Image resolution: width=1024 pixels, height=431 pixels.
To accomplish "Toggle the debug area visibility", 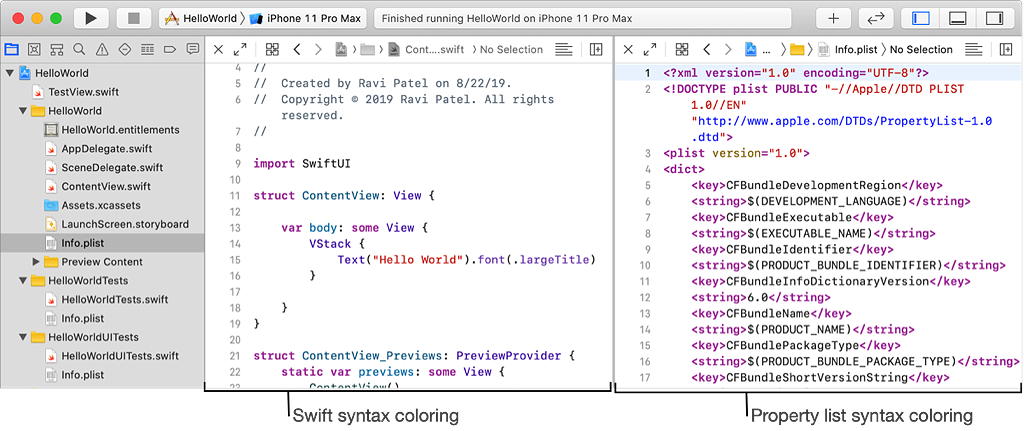I will tap(957, 18).
